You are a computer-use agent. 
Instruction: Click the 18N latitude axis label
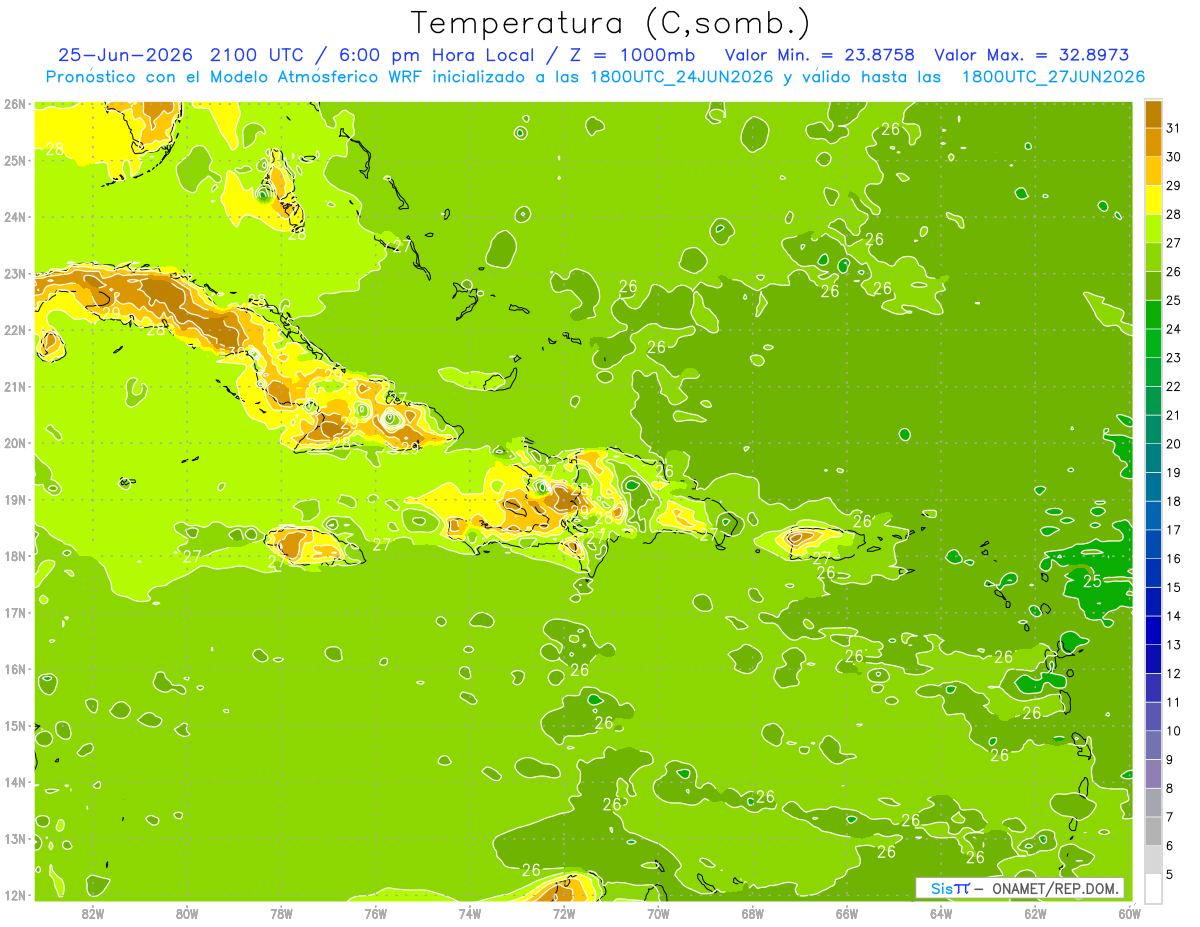[15, 556]
